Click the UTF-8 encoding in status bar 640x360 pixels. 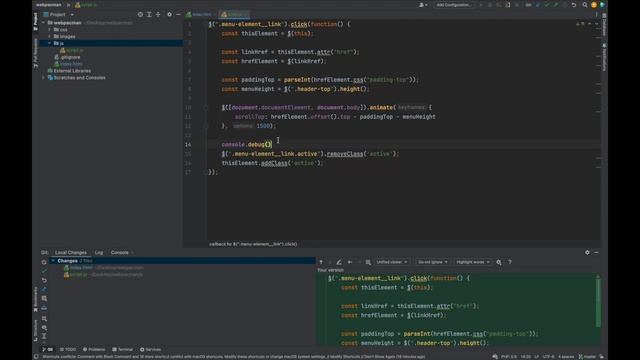[x=548, y=356]
